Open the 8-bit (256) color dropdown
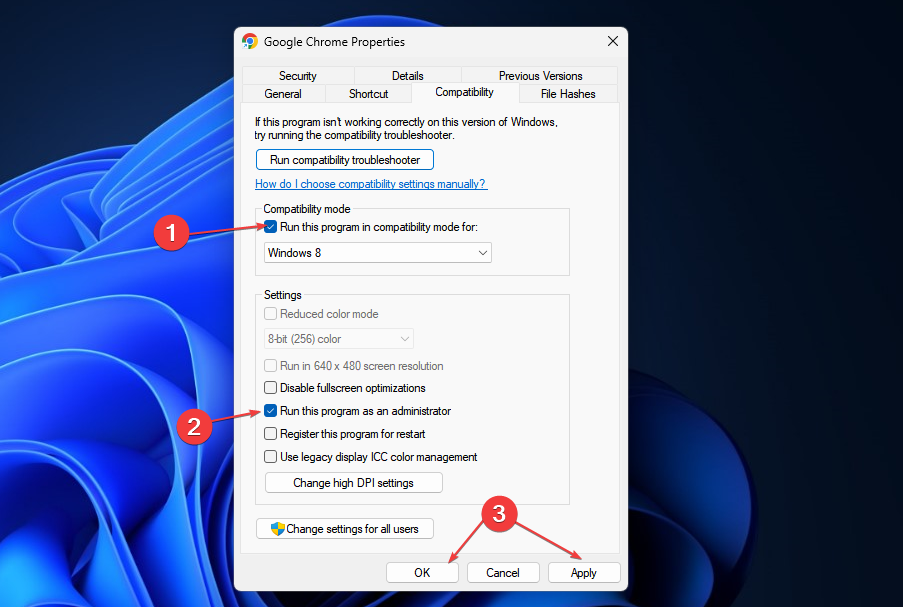This screenshot has height=607, width=903. [339, 339]
